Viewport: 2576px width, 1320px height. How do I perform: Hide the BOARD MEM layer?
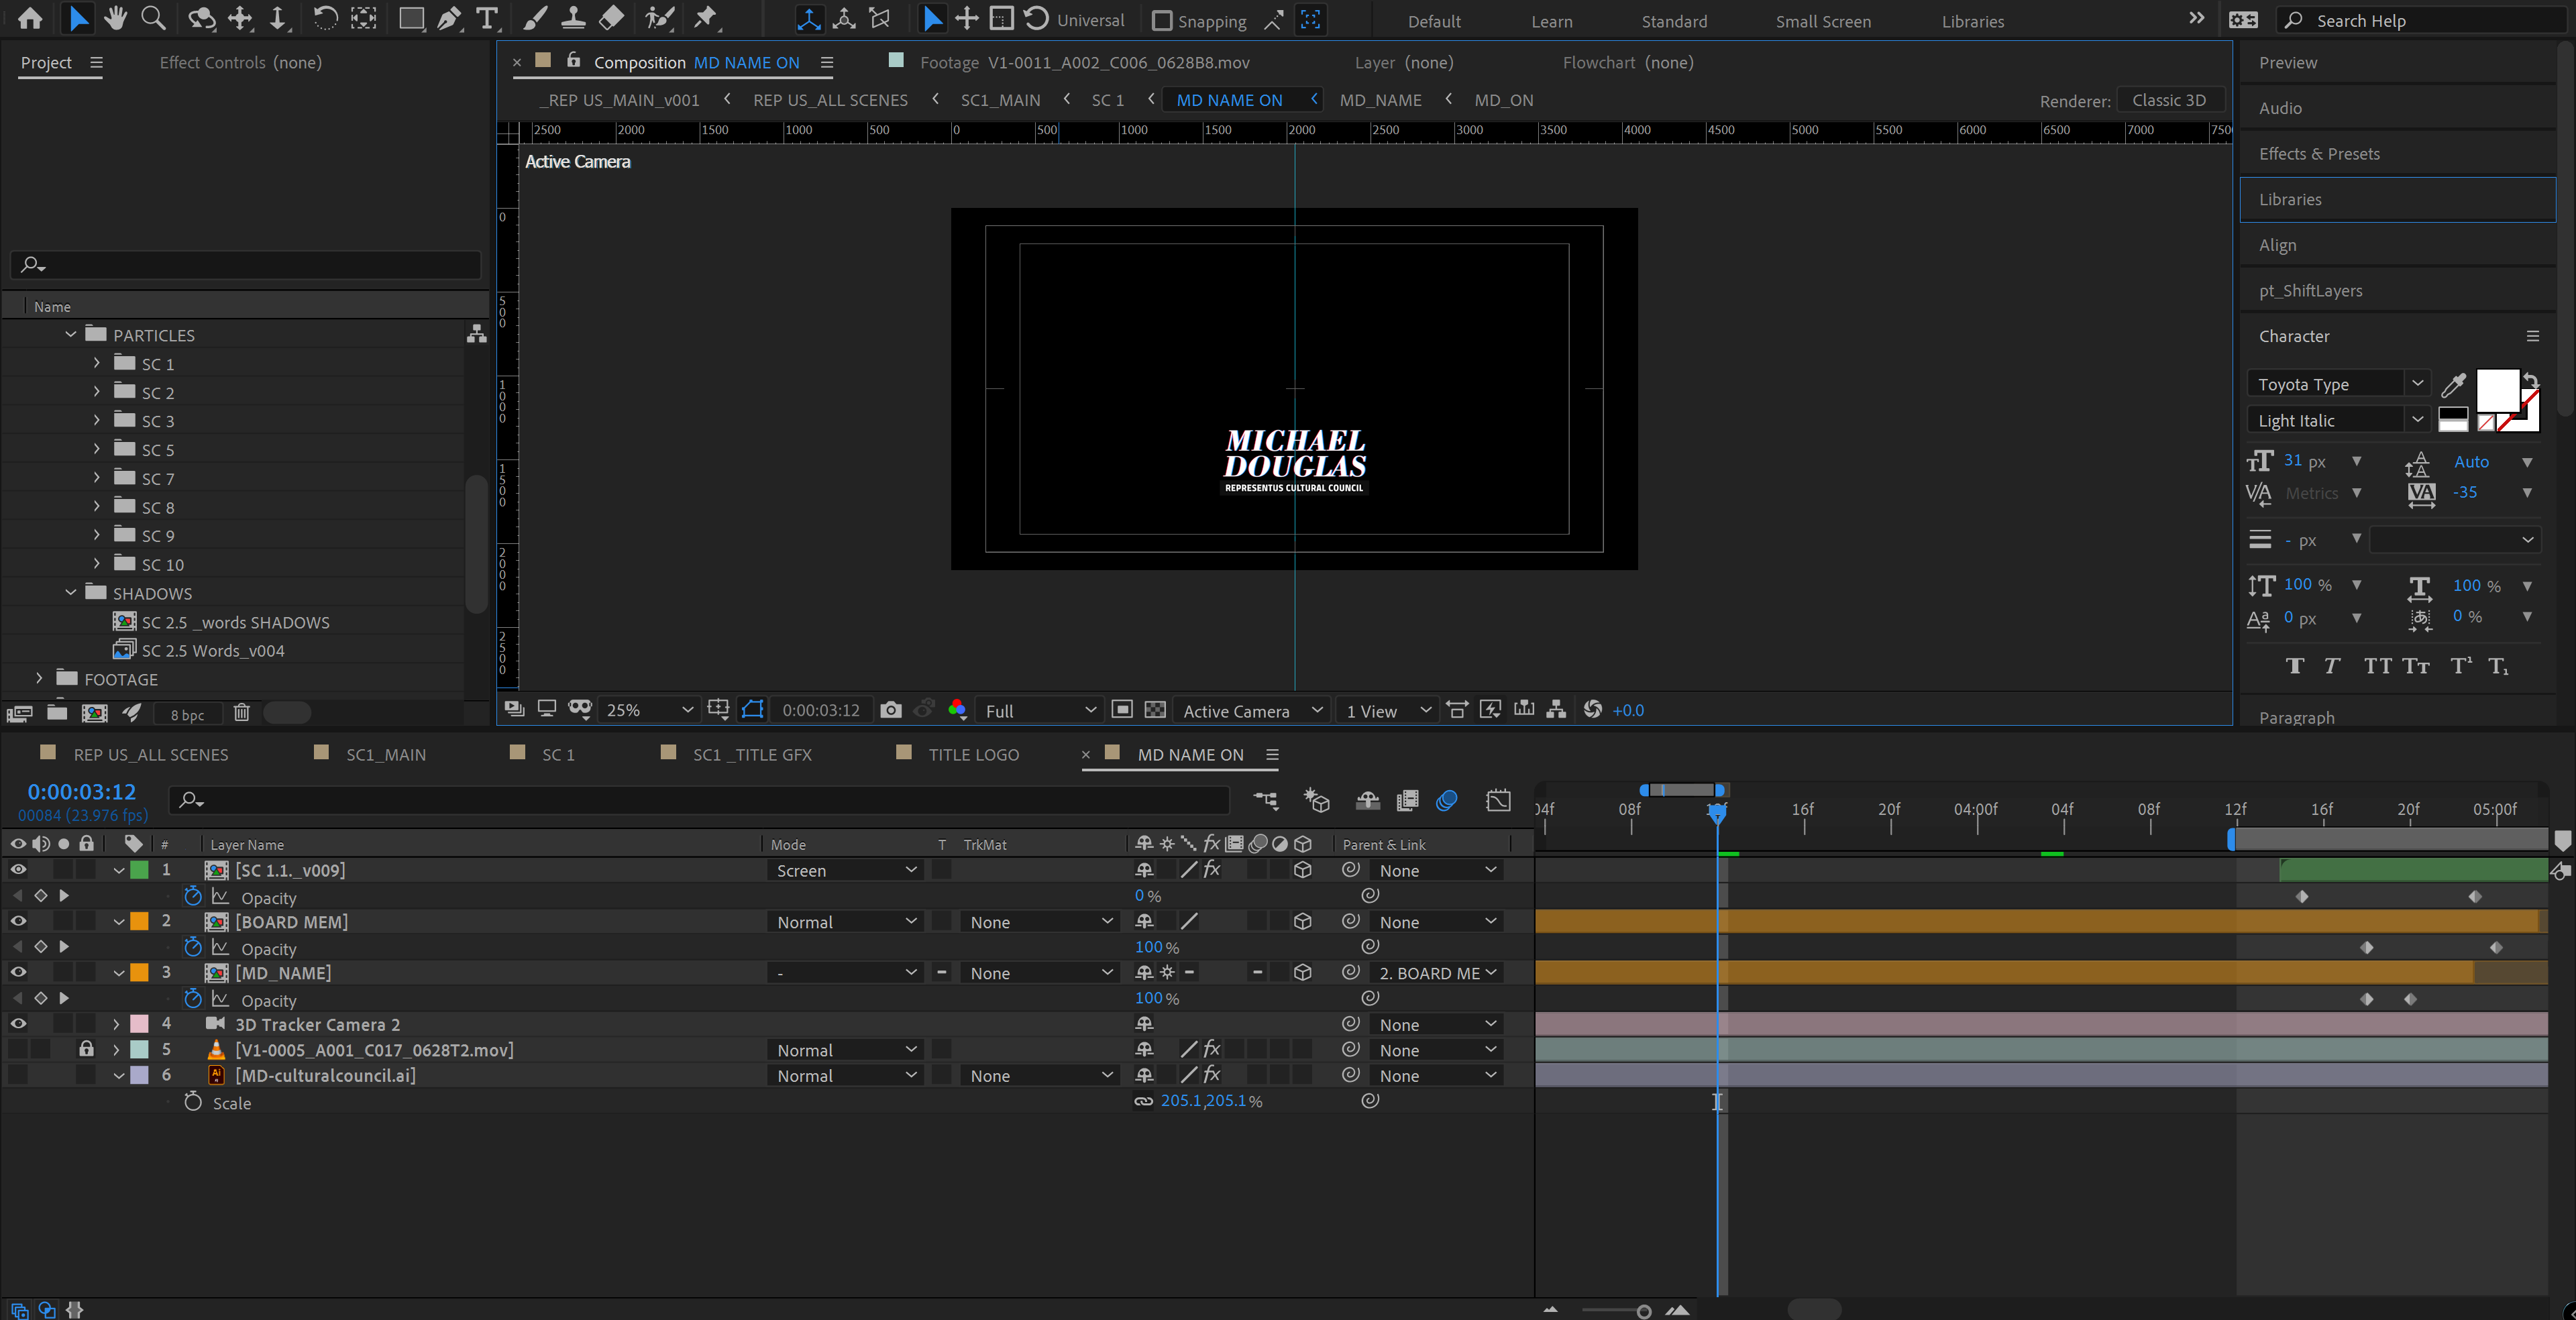18,921
